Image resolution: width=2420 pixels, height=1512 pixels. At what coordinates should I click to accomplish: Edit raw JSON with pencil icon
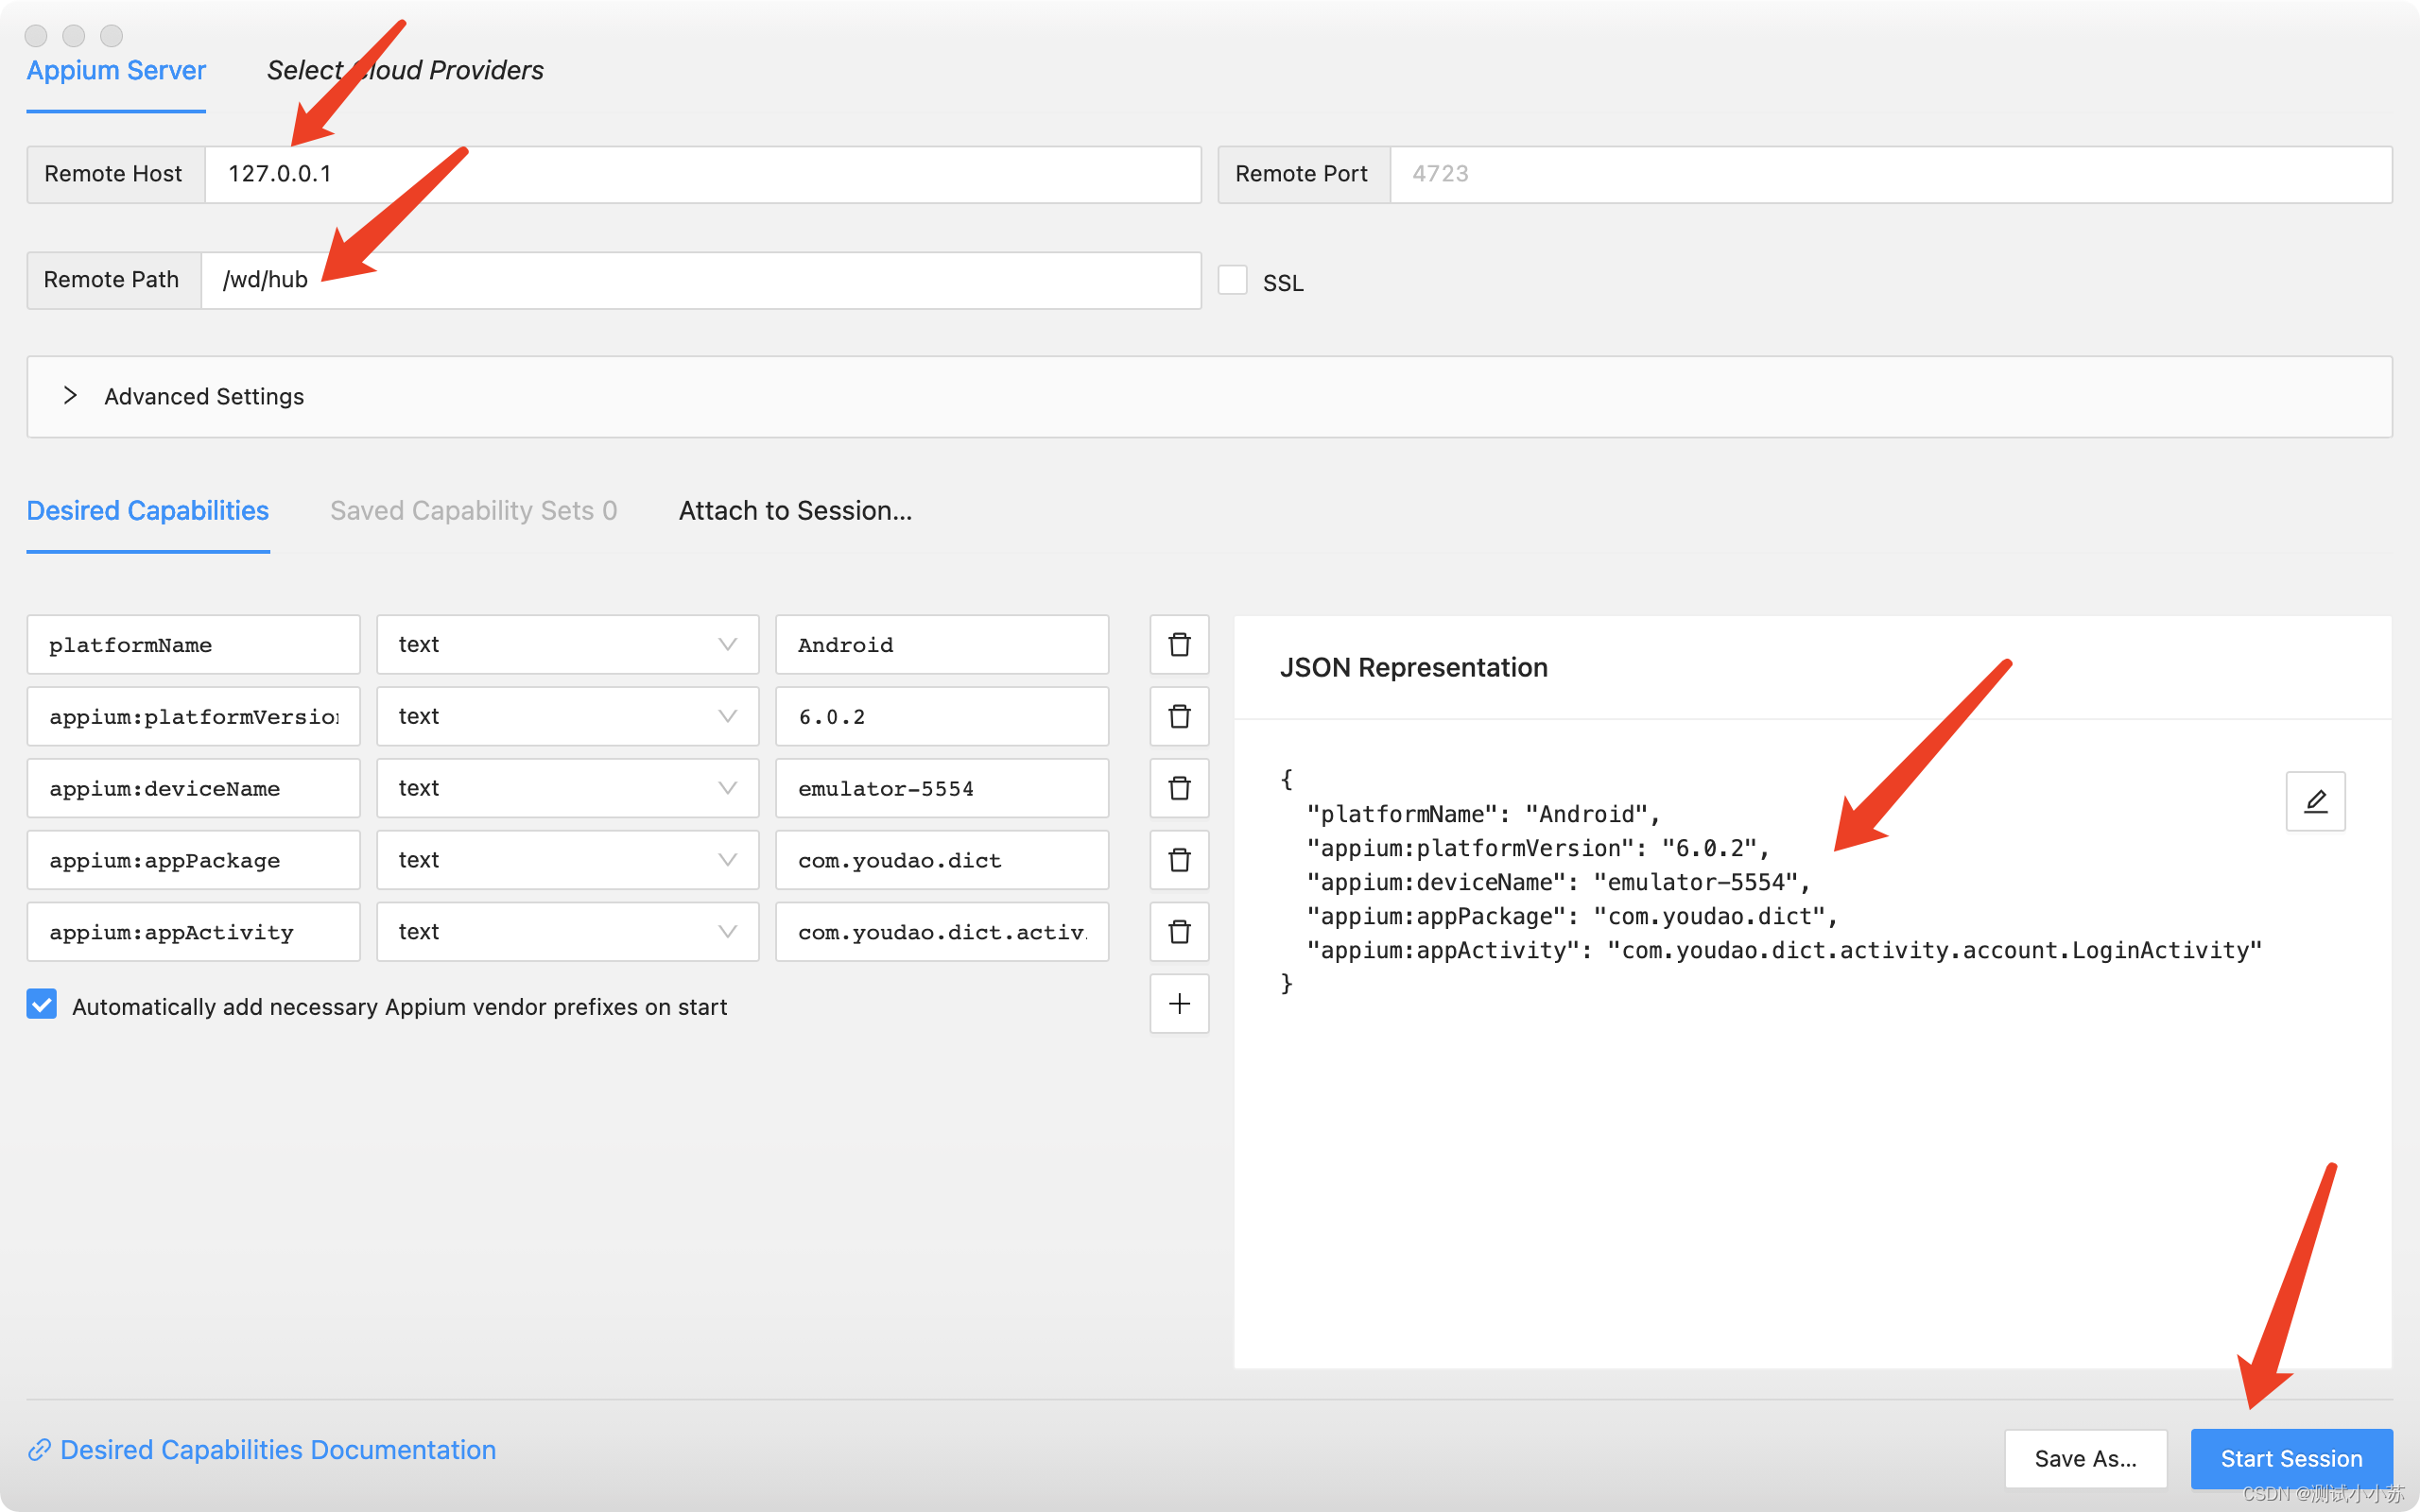tap(2315, 801)
